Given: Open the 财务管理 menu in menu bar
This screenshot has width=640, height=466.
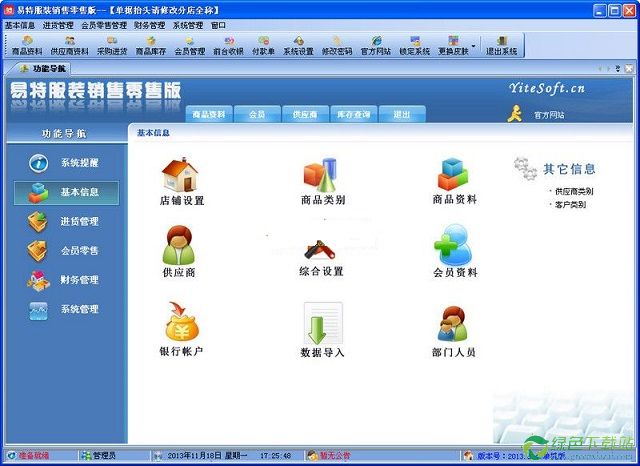Looking at the screenshot, I should click(149, 24).
